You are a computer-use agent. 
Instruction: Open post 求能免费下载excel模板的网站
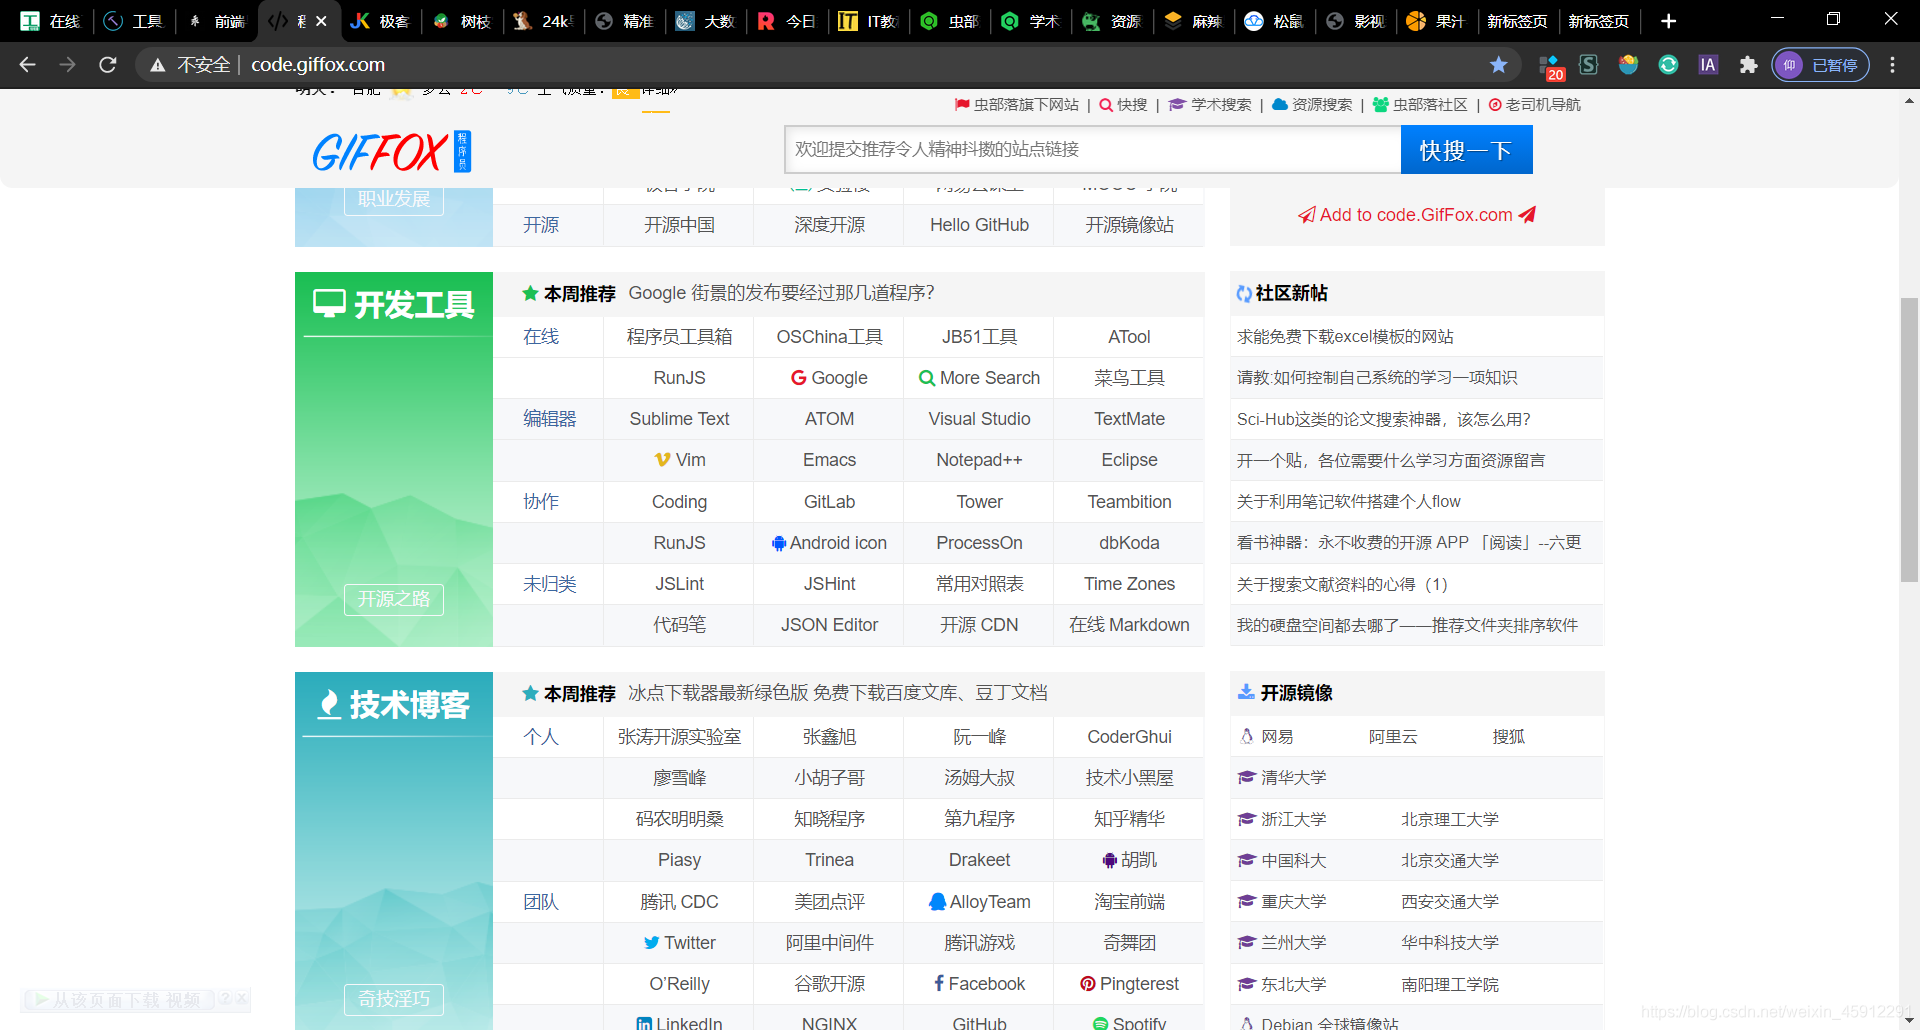coord(1345,337)
